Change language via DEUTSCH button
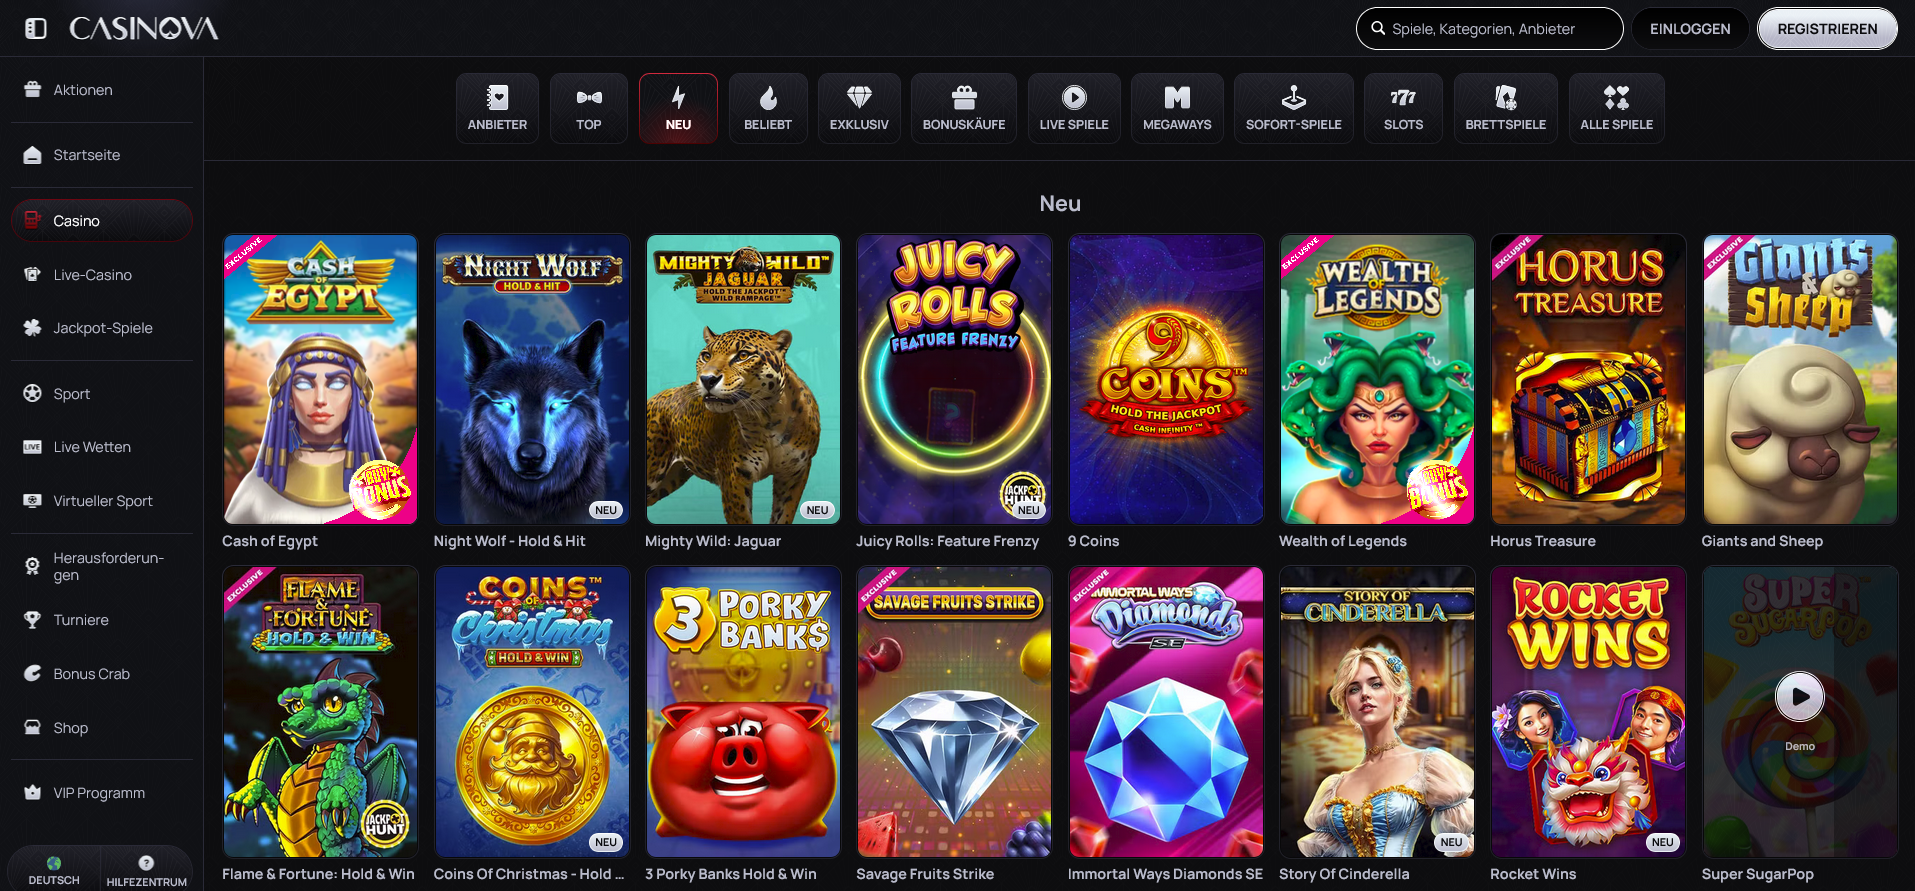This screenshot has height=891, width=1915. point(54,870)
